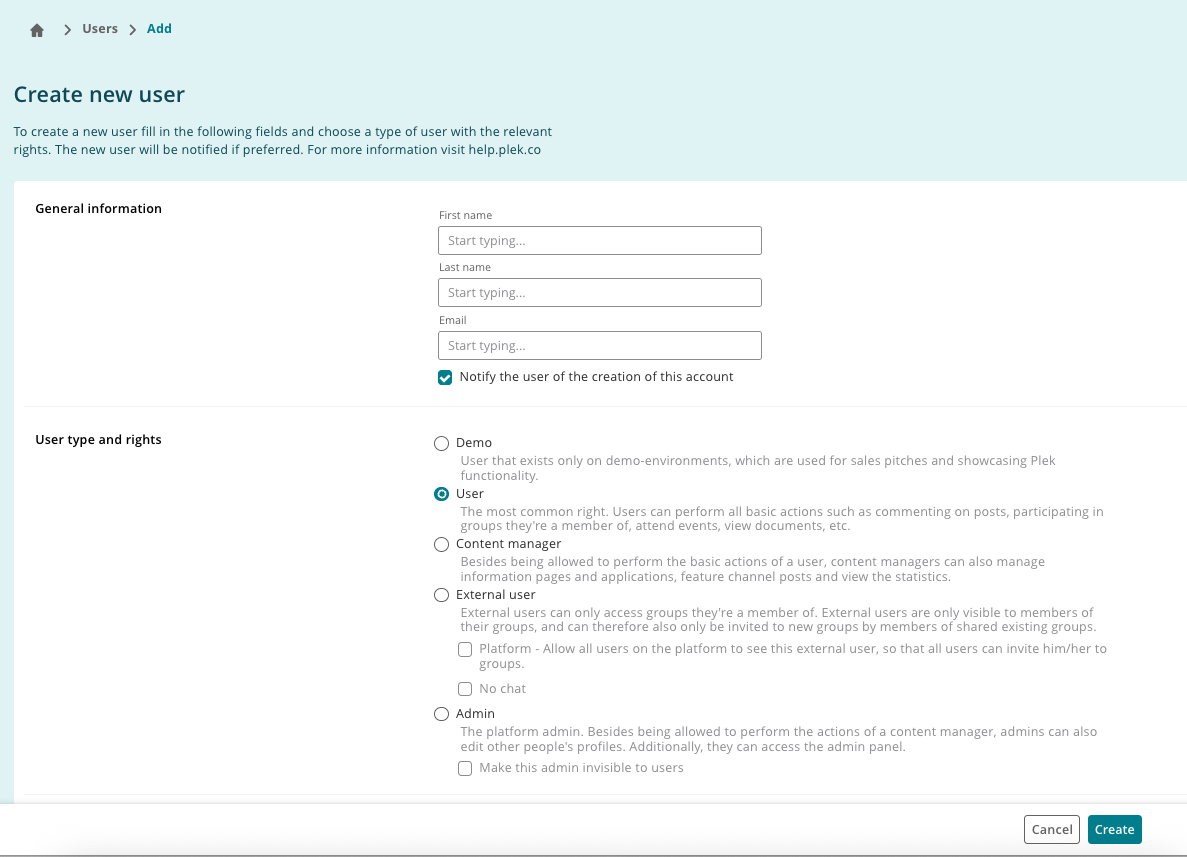The image size is (1187, 857).
Task: Focus the First name input field
Action: 600,241
